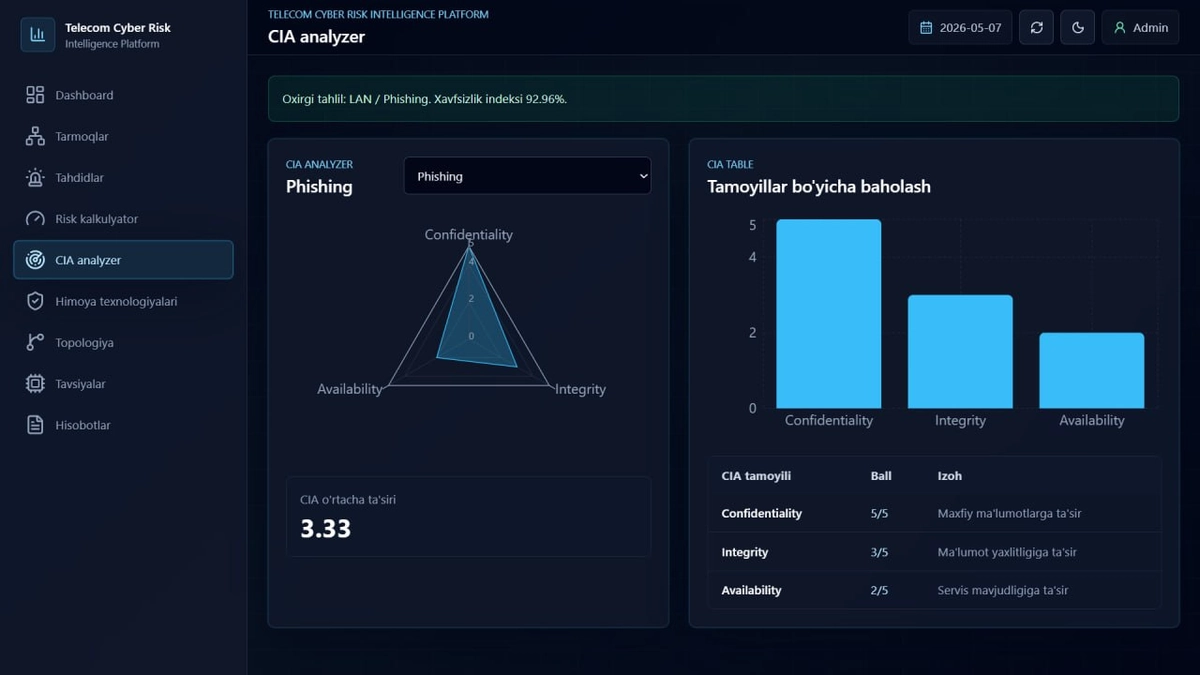The image size is (1200, 675).
Task: Toggle dark mode with moon button
Action: coord(1077,28)
